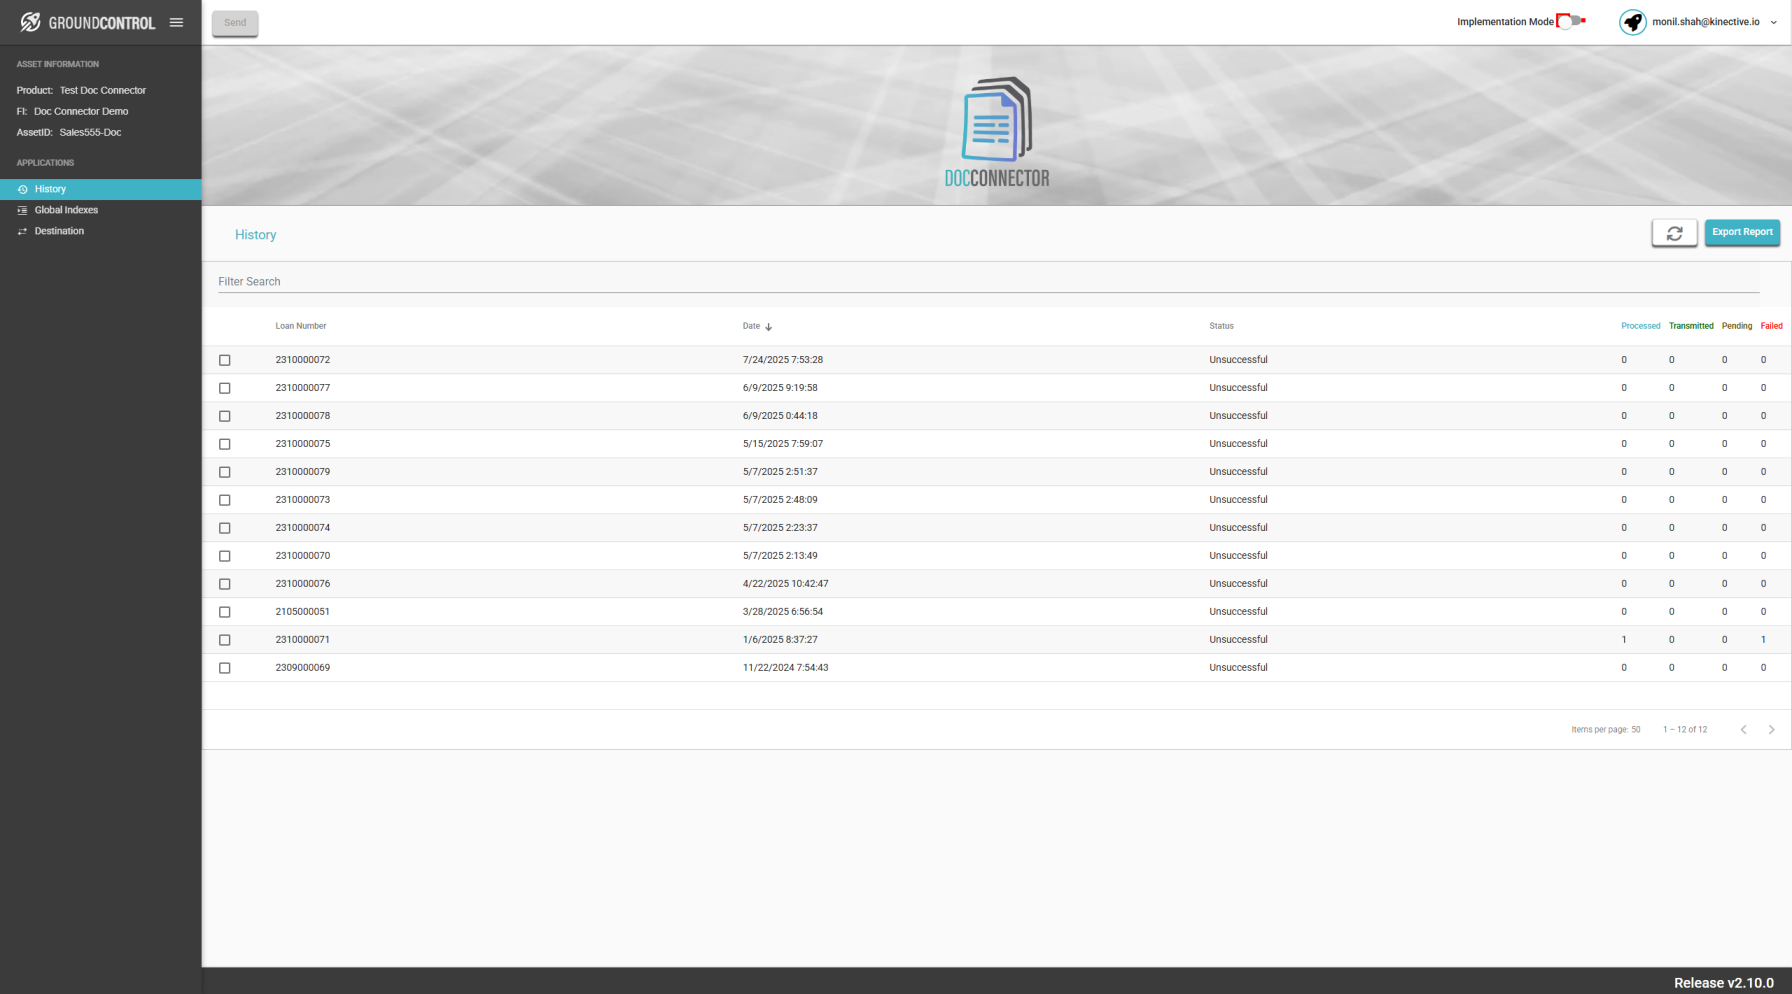Click the Date sort arrow icon
Viewport: 1792px width, 994px height.
pyautogui.click(x=768, y=327)
